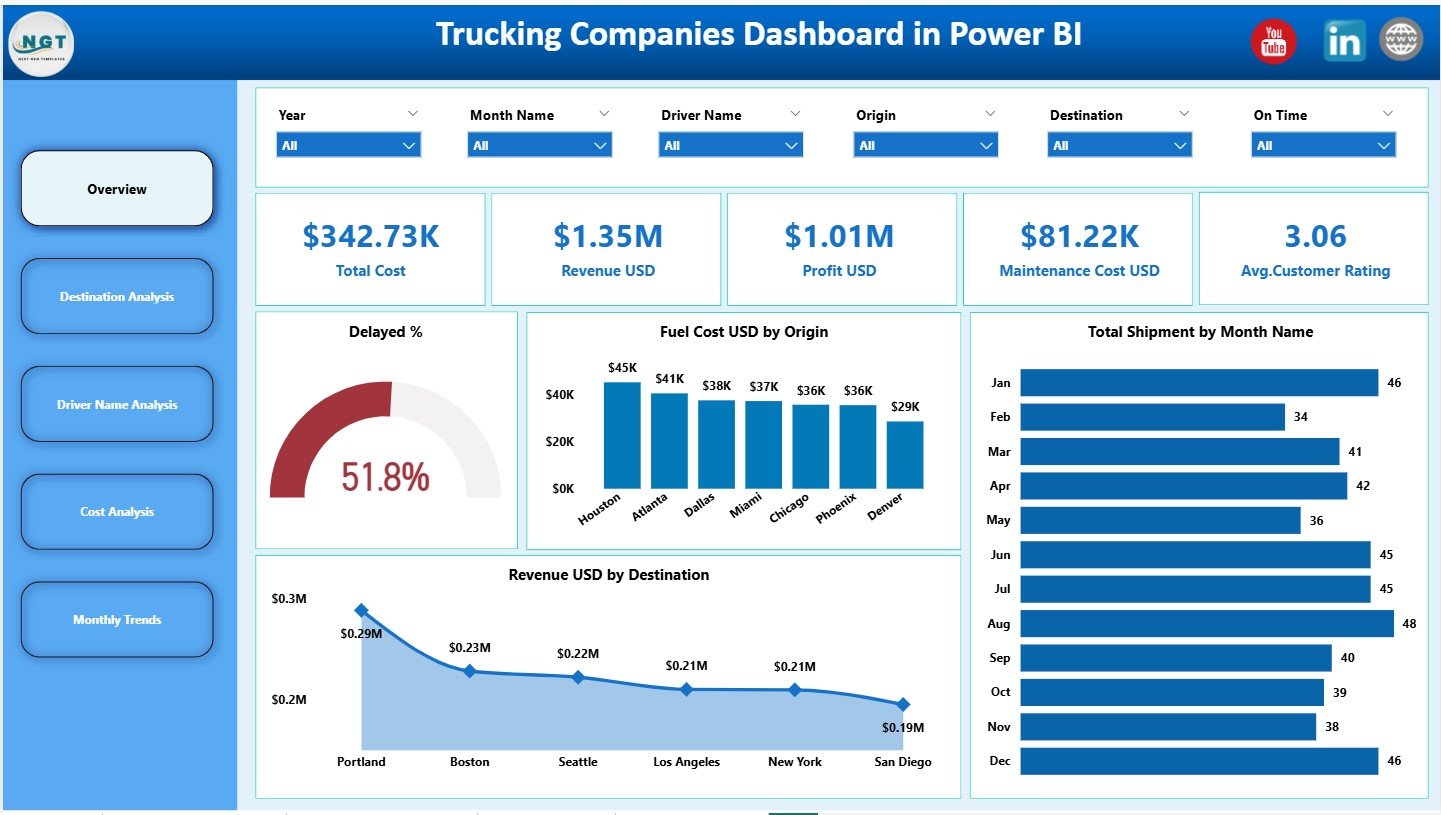The height and width of the screenshot is (815, 1441).
Task: Open the Month Name filter dropdown
Action: (602, 145)
